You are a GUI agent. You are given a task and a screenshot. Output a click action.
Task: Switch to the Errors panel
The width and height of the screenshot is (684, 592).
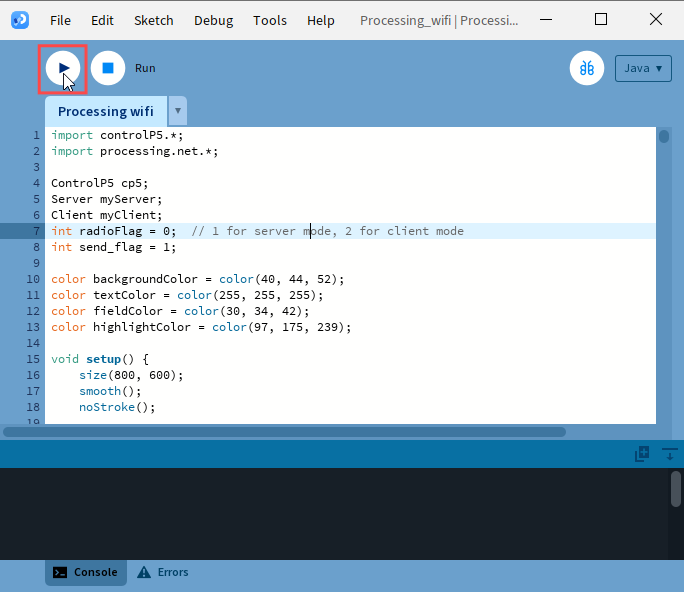(x=163, y=572)
